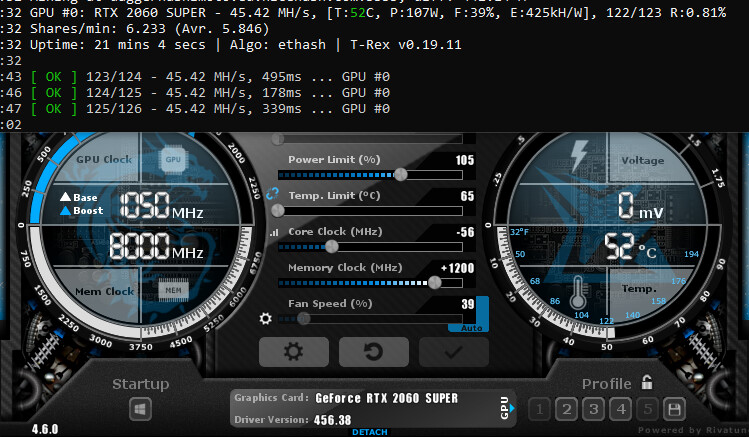Click GeForce RTX 2060 SUPER card name
Screen dimensions: 749x437
(386, 398)
